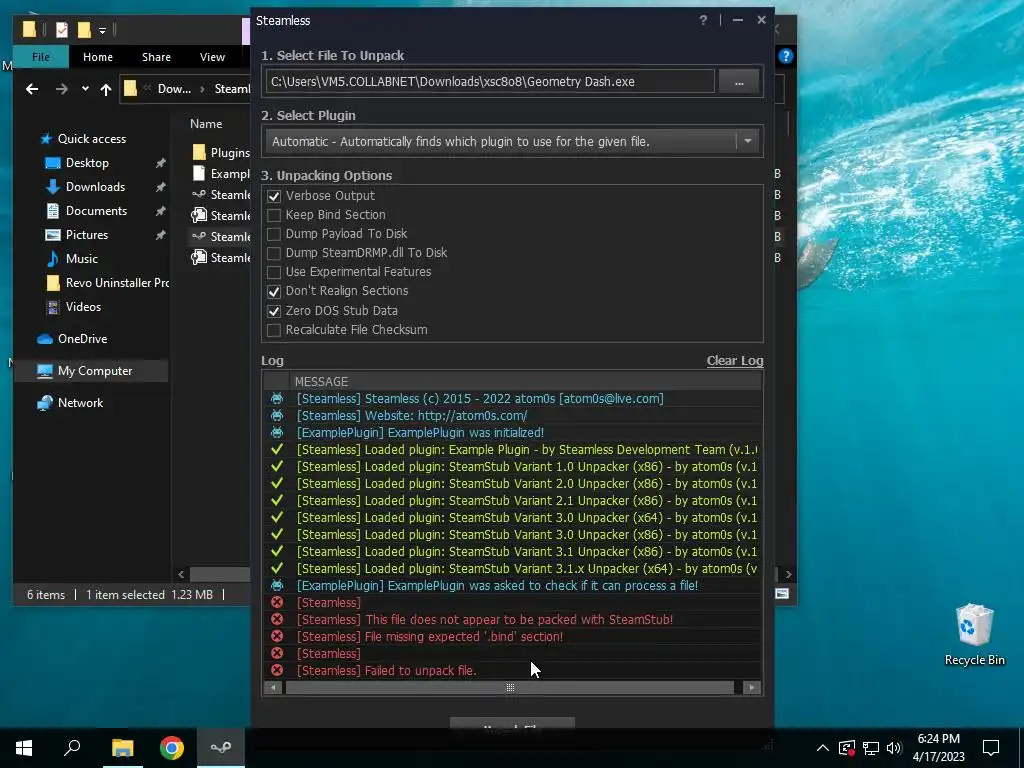Select Network in navigation pane

pos(80,403)
